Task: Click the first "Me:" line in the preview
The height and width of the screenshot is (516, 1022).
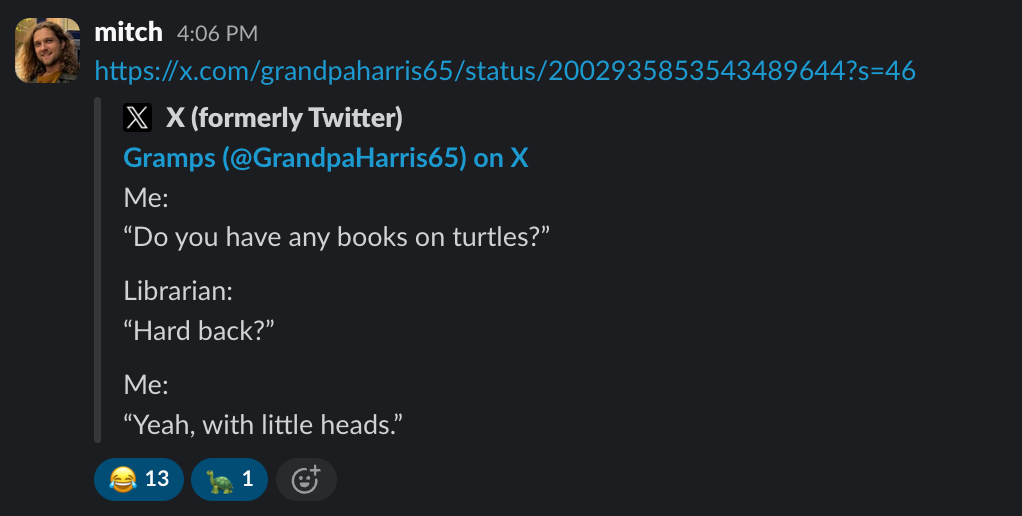Action: tap(146, 197)
